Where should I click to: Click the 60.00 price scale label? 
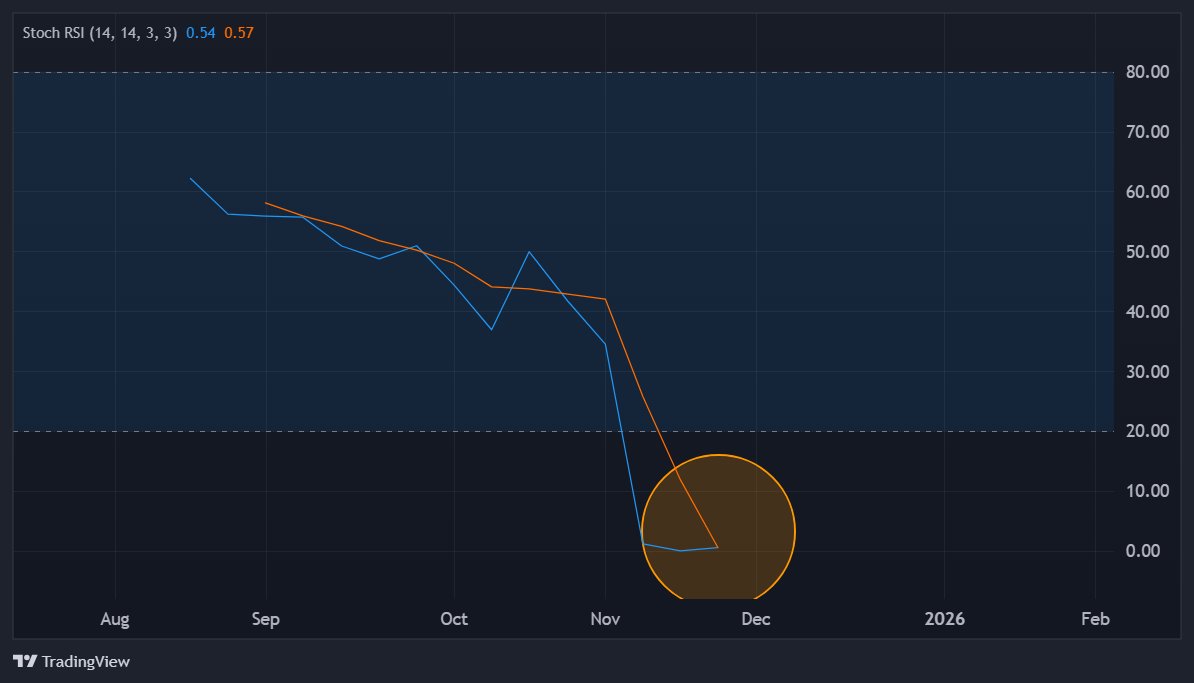tap(1147, 192)
